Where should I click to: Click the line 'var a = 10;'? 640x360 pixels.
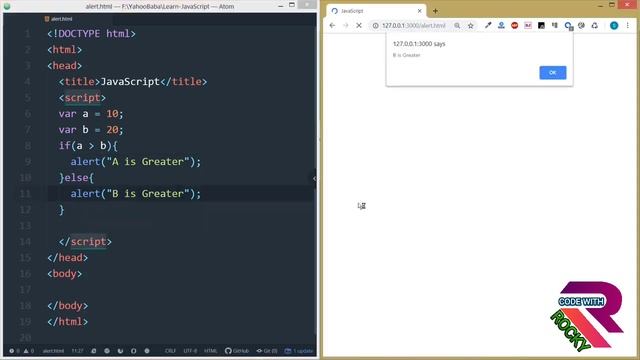coord(91,113)
